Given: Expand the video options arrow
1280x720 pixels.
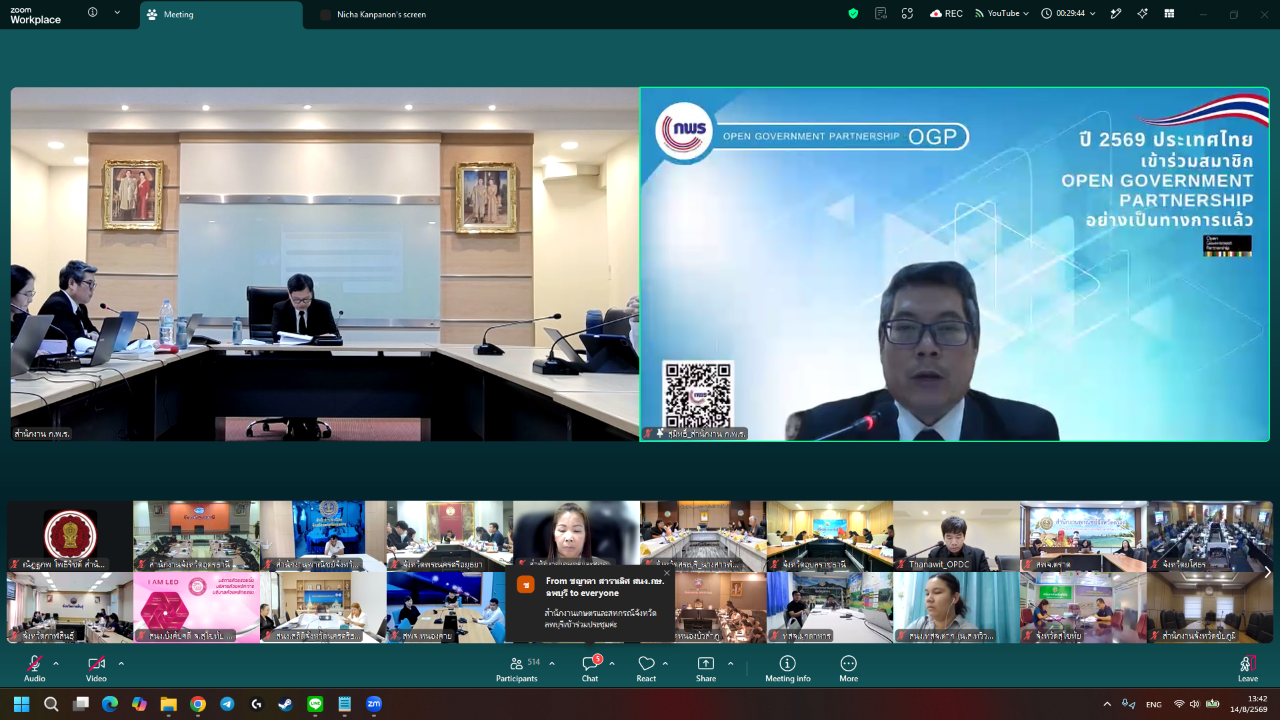Looking at the screenshot, I should click(x=121, y=663).
